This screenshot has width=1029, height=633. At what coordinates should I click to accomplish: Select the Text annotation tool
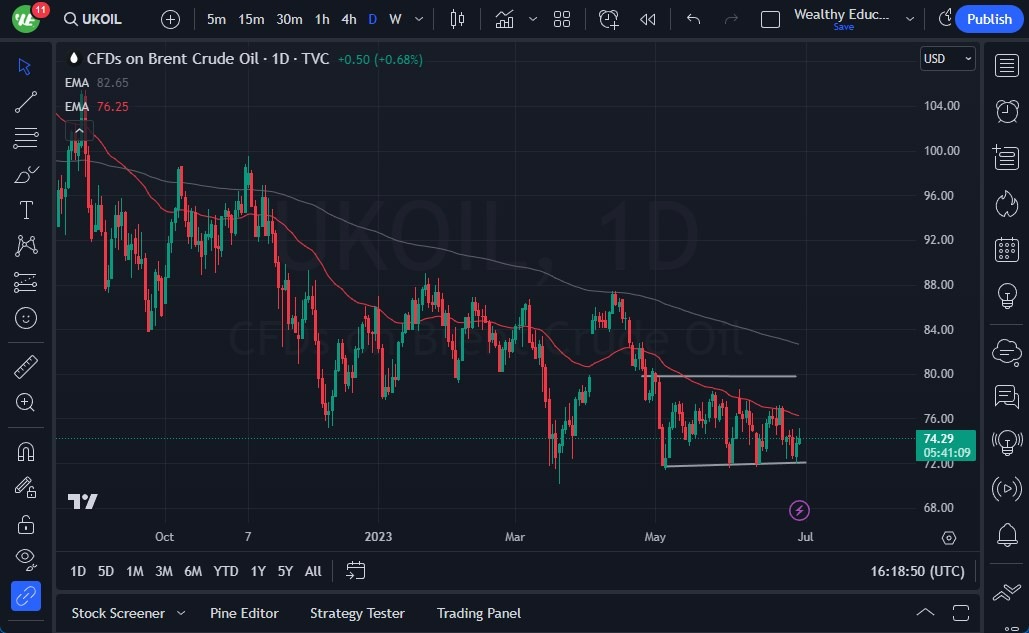(x=26, y=209)
